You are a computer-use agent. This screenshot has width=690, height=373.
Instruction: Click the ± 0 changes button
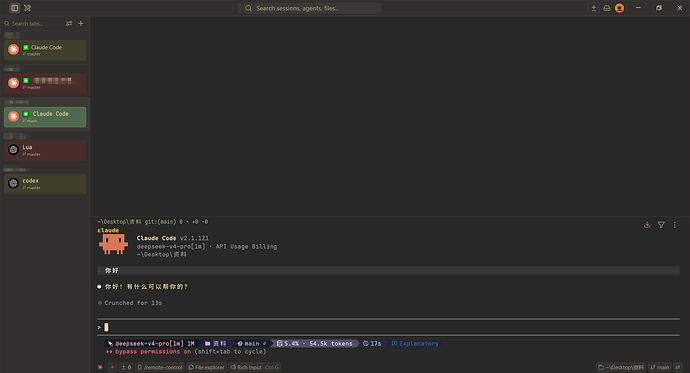coord(126,367)
